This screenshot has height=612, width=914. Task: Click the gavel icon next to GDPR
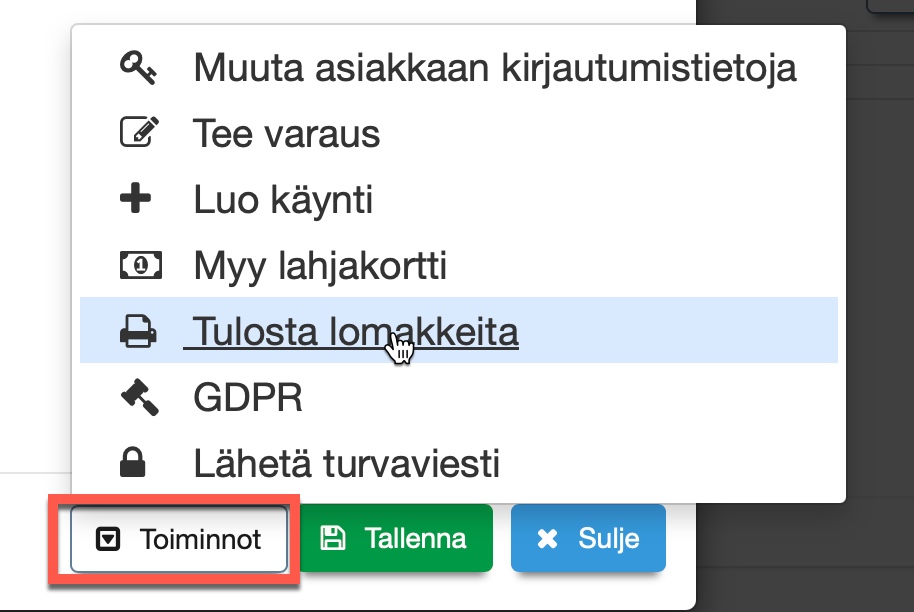pos(137,398)
